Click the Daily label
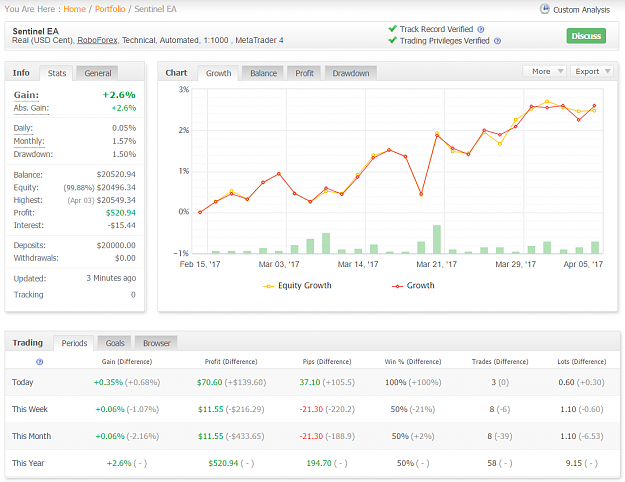Image resolution: width=625 pixels, height=482 pixels. pyautogui.click(x=23, y=128)
